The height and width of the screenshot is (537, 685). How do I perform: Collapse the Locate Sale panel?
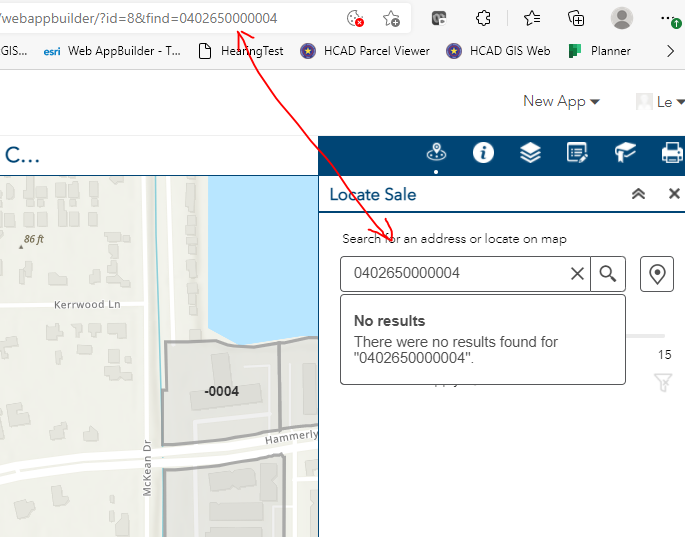tap(638, 194)
